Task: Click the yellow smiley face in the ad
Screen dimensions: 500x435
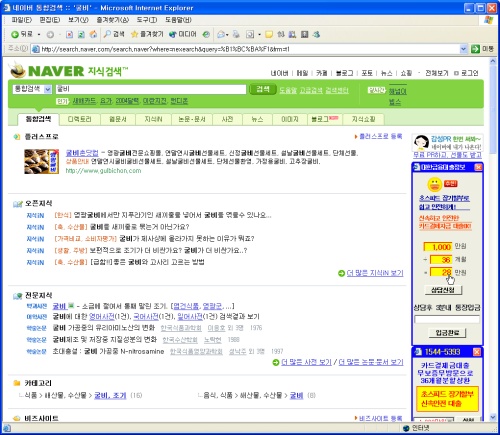Action: click(435, 184)
